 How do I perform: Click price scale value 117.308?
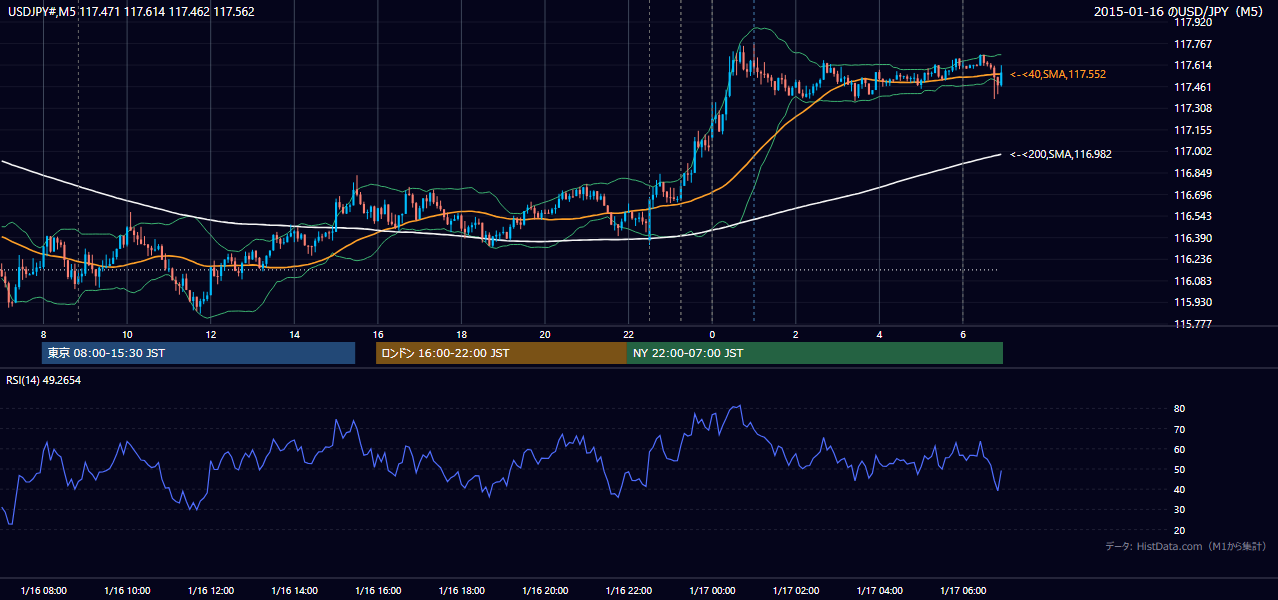1193,108
